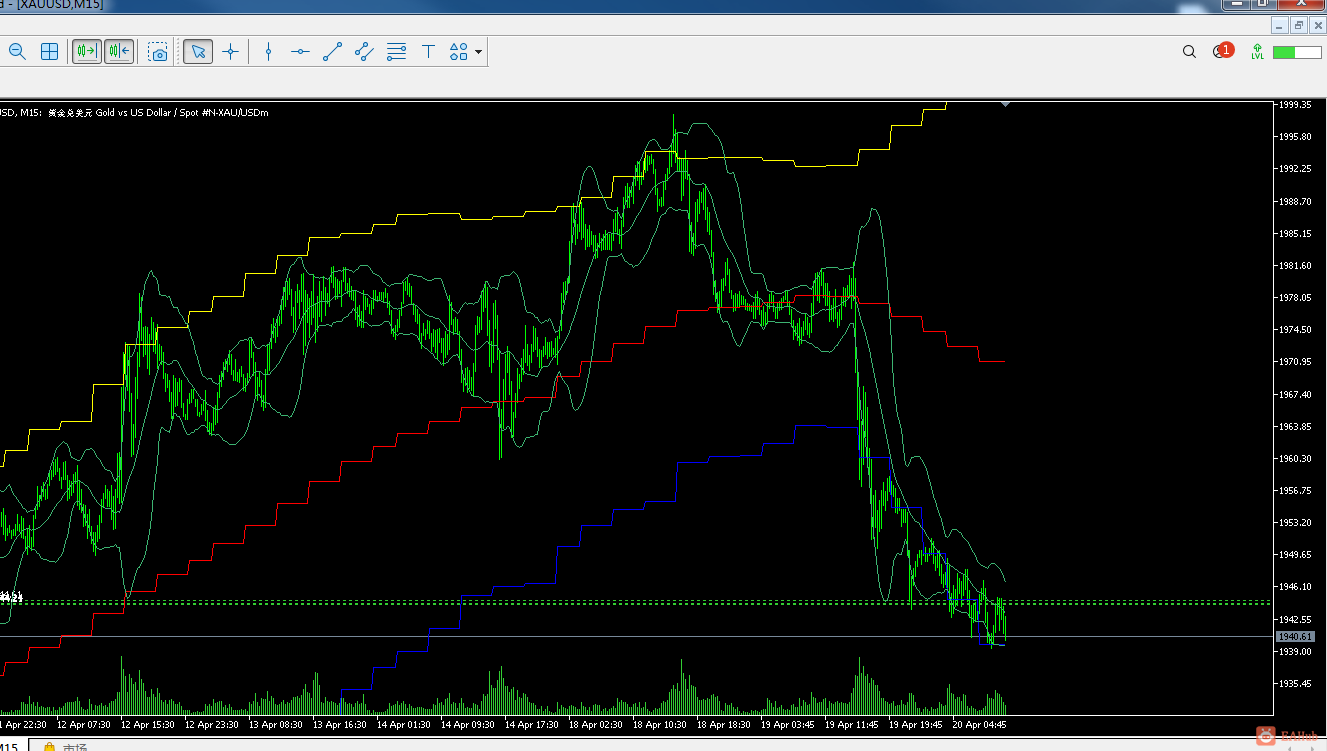The image size is (1327, 751).
Task: Zoom out the chart with the magnifier
Action: click(x=17, y=52)
